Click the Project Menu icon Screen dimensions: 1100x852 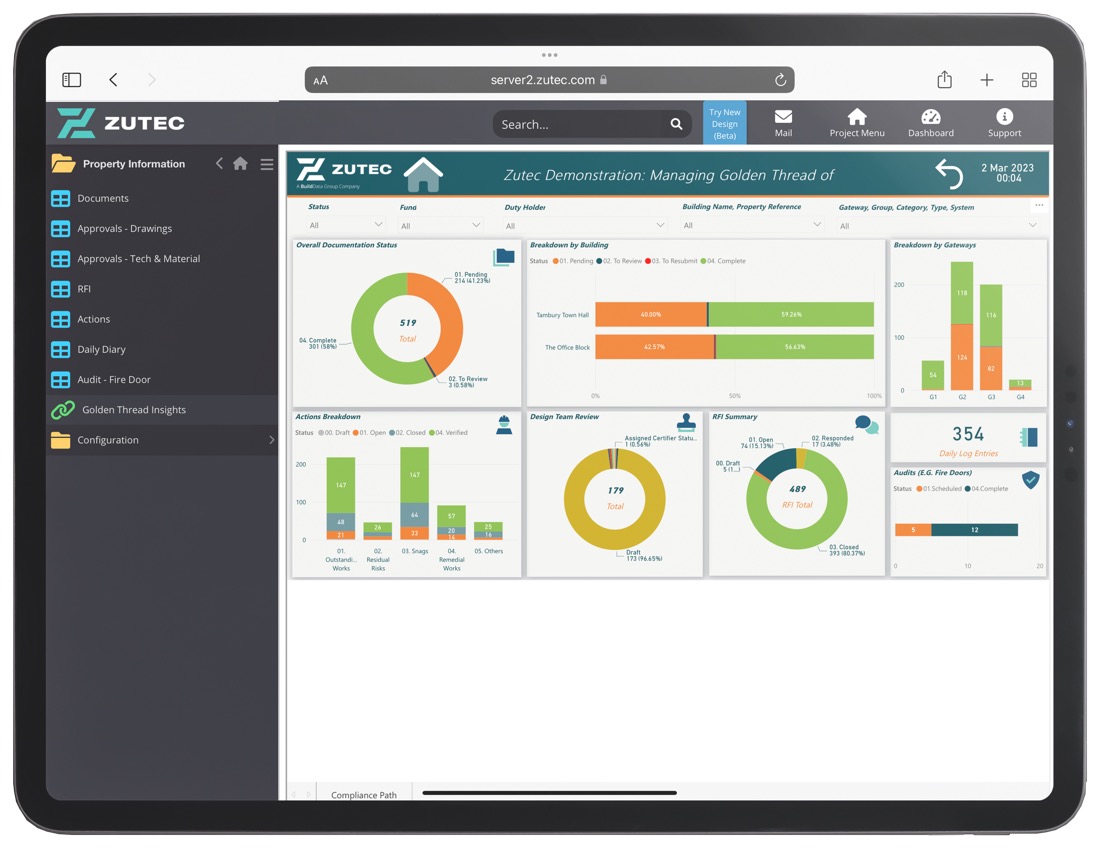coord(857,118)
